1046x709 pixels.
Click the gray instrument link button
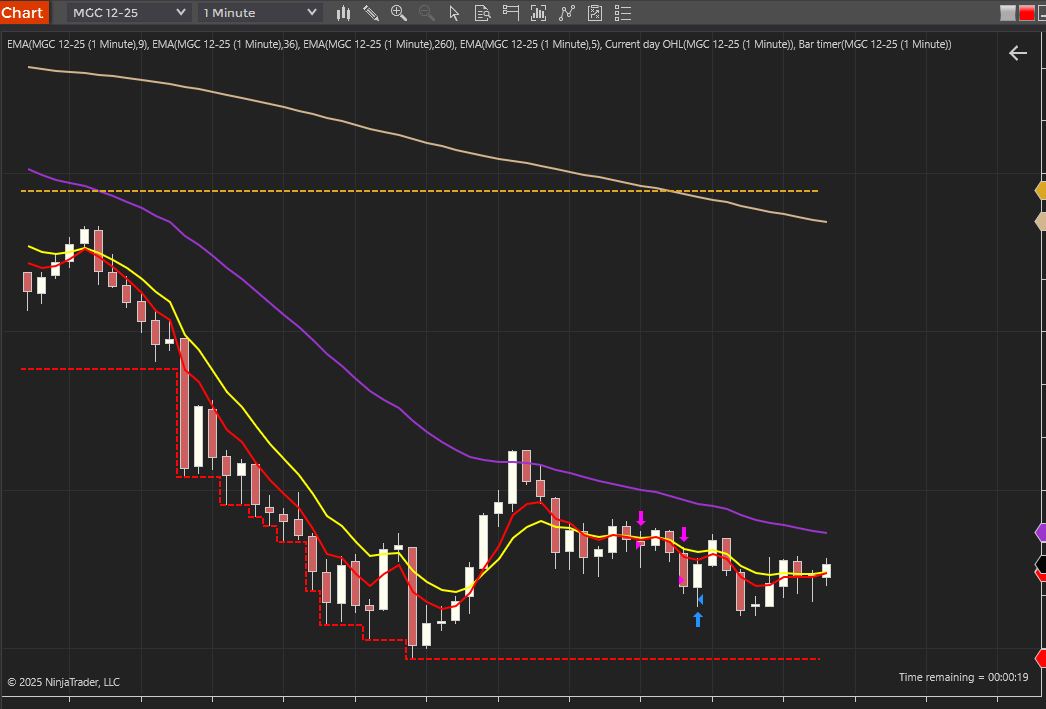pyautogui.click(x=1008, y=13)
